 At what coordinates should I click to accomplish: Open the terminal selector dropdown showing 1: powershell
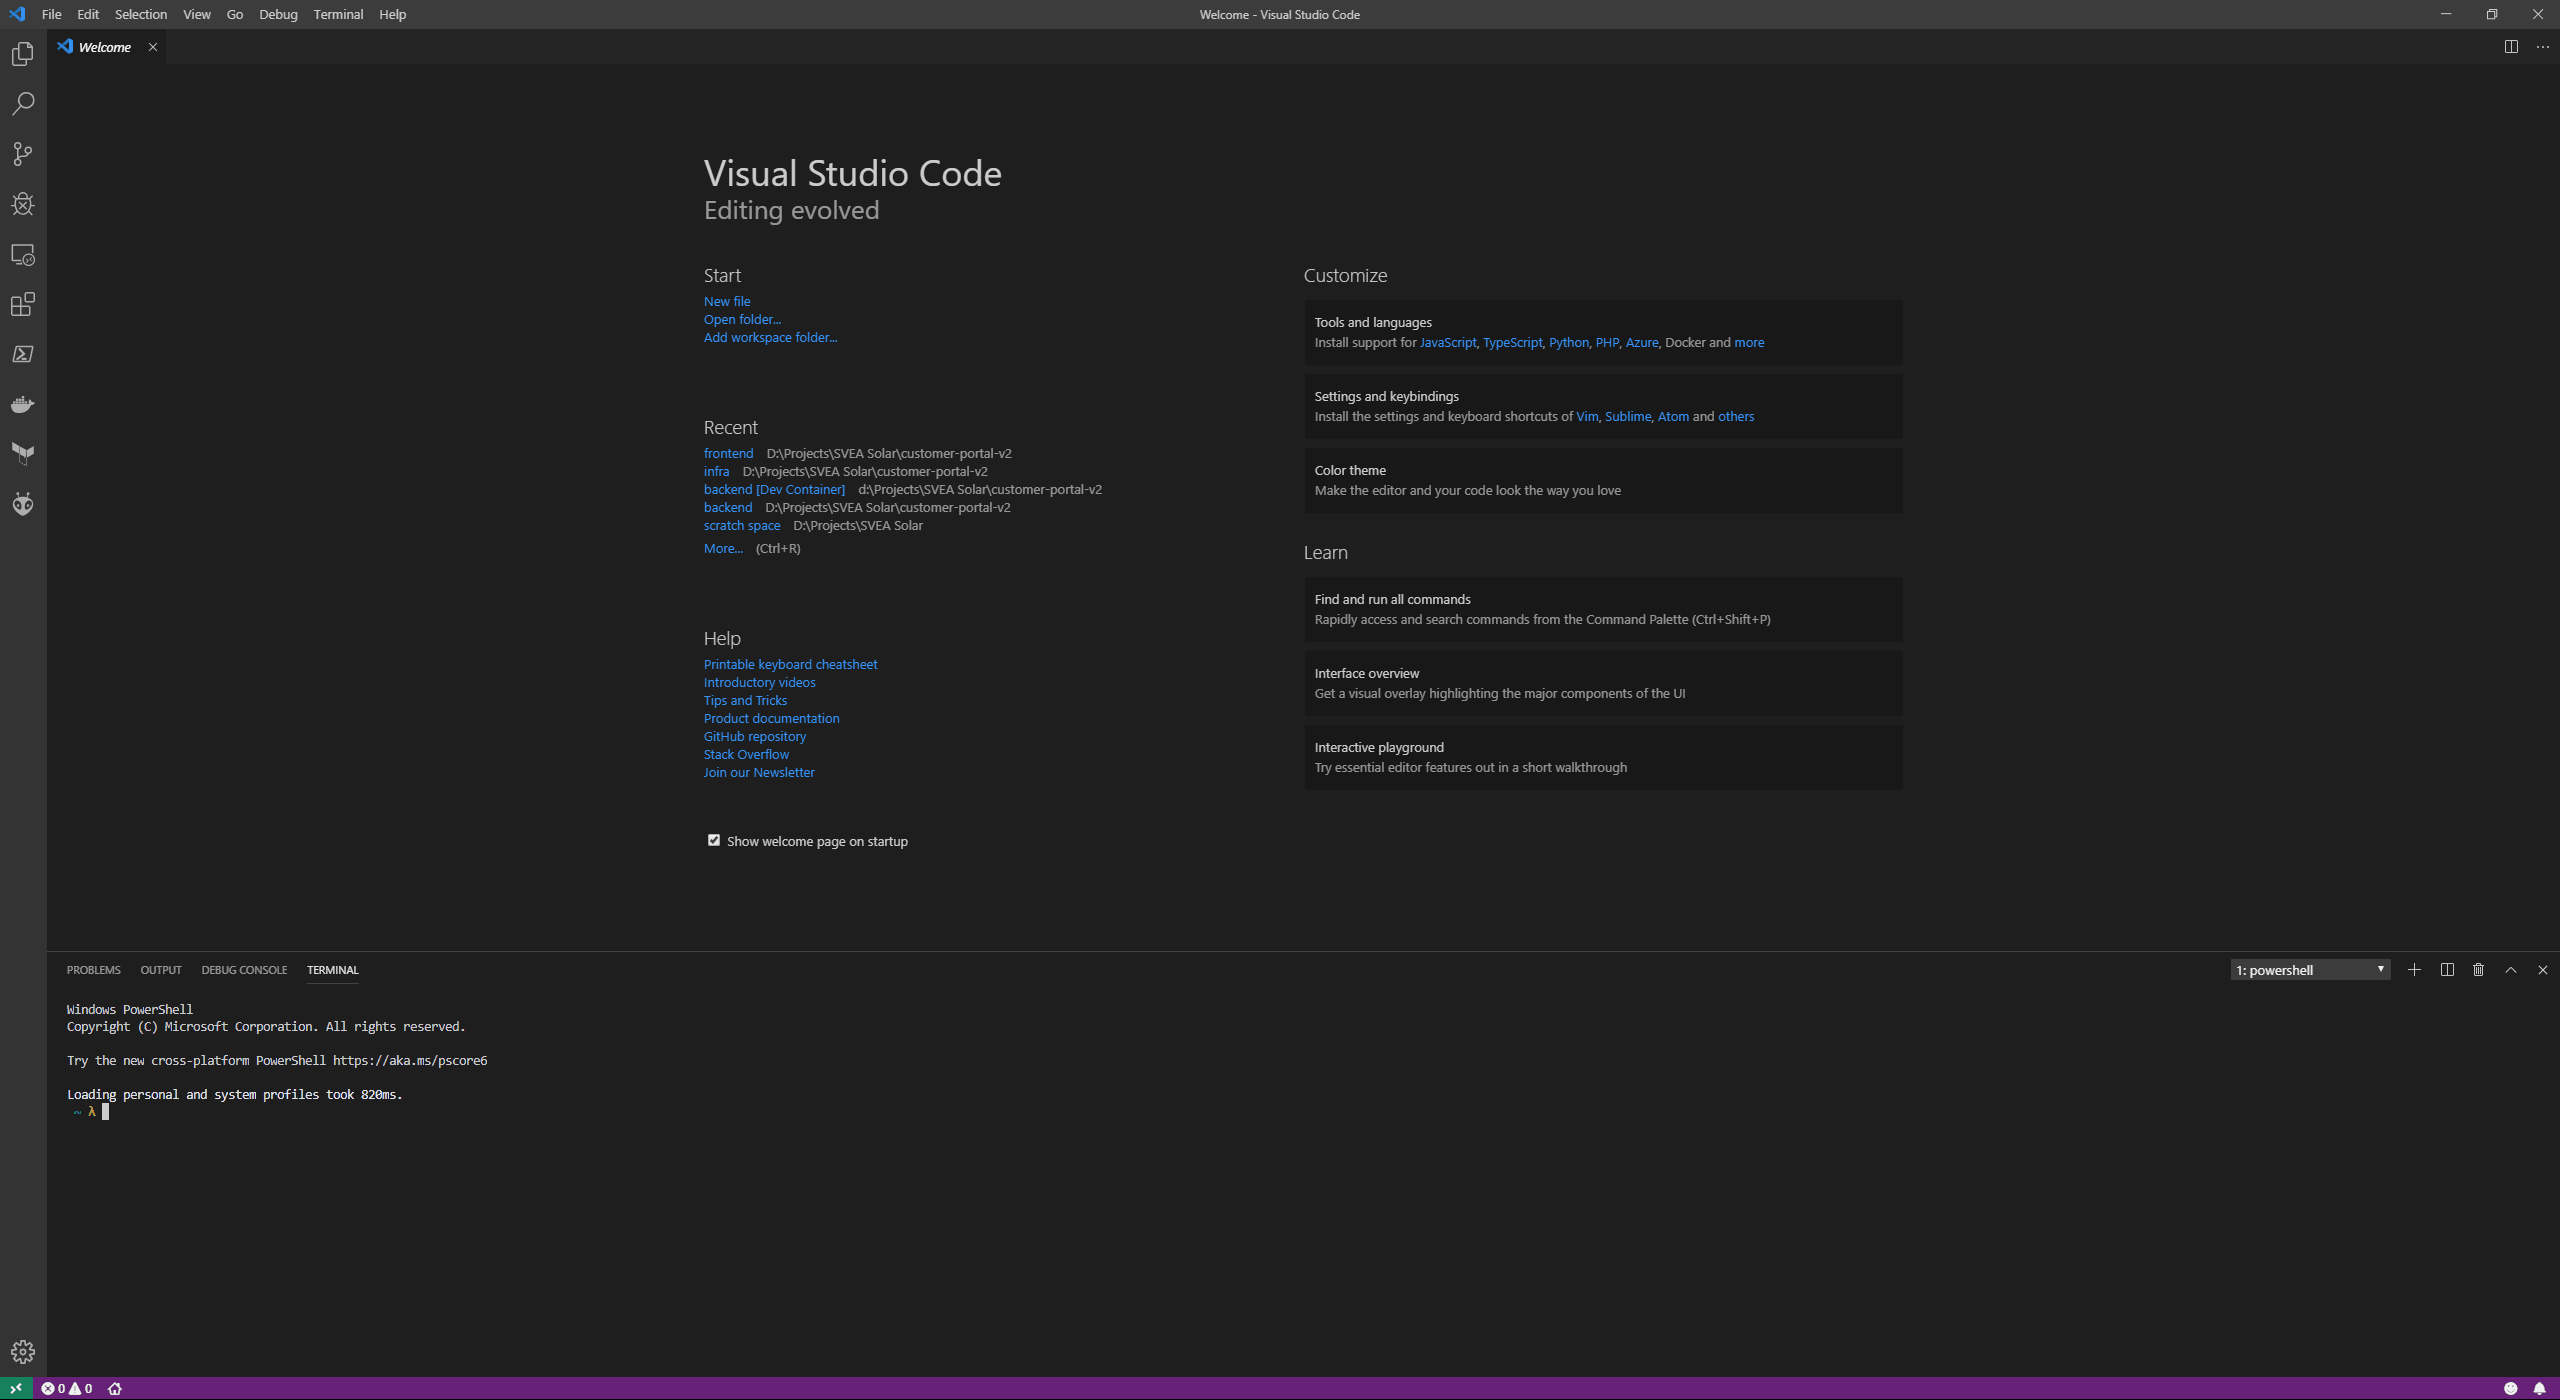(x=2308, y=969)
